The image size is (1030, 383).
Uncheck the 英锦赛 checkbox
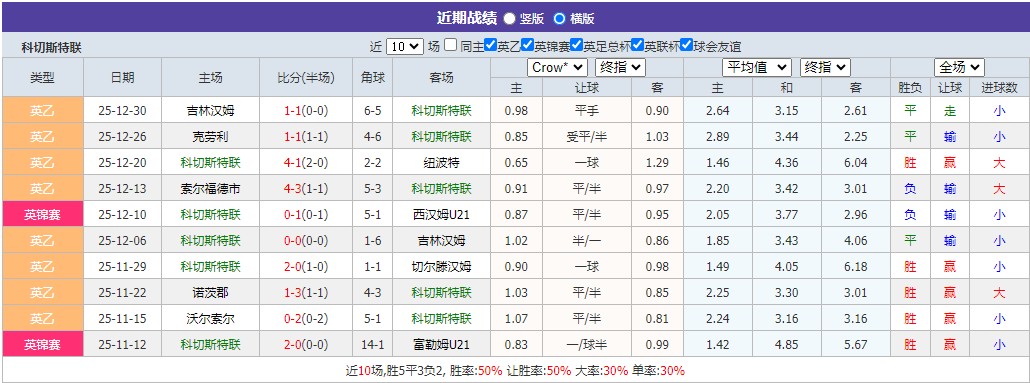(527, 45)
